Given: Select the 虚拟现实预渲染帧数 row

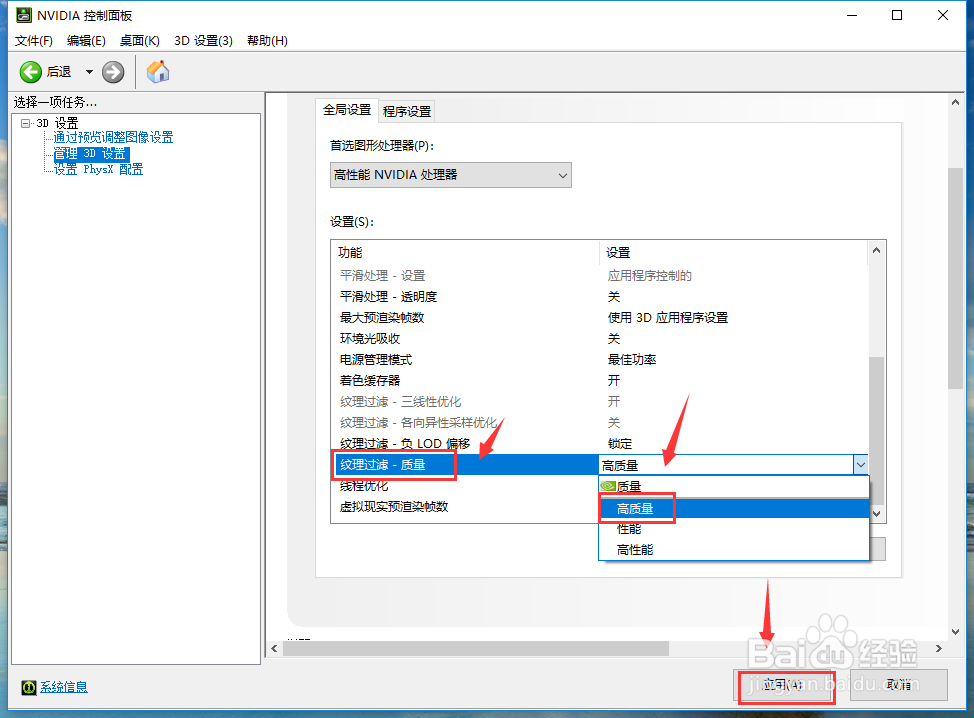Looking at the screenshot, I should tap(465, 507).
